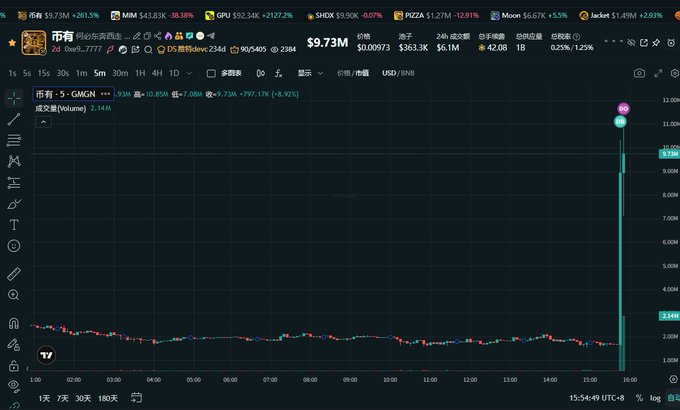This screenshot has width=680, height=410.
Task: Switch chart interval to 1D
Action: 174,73
